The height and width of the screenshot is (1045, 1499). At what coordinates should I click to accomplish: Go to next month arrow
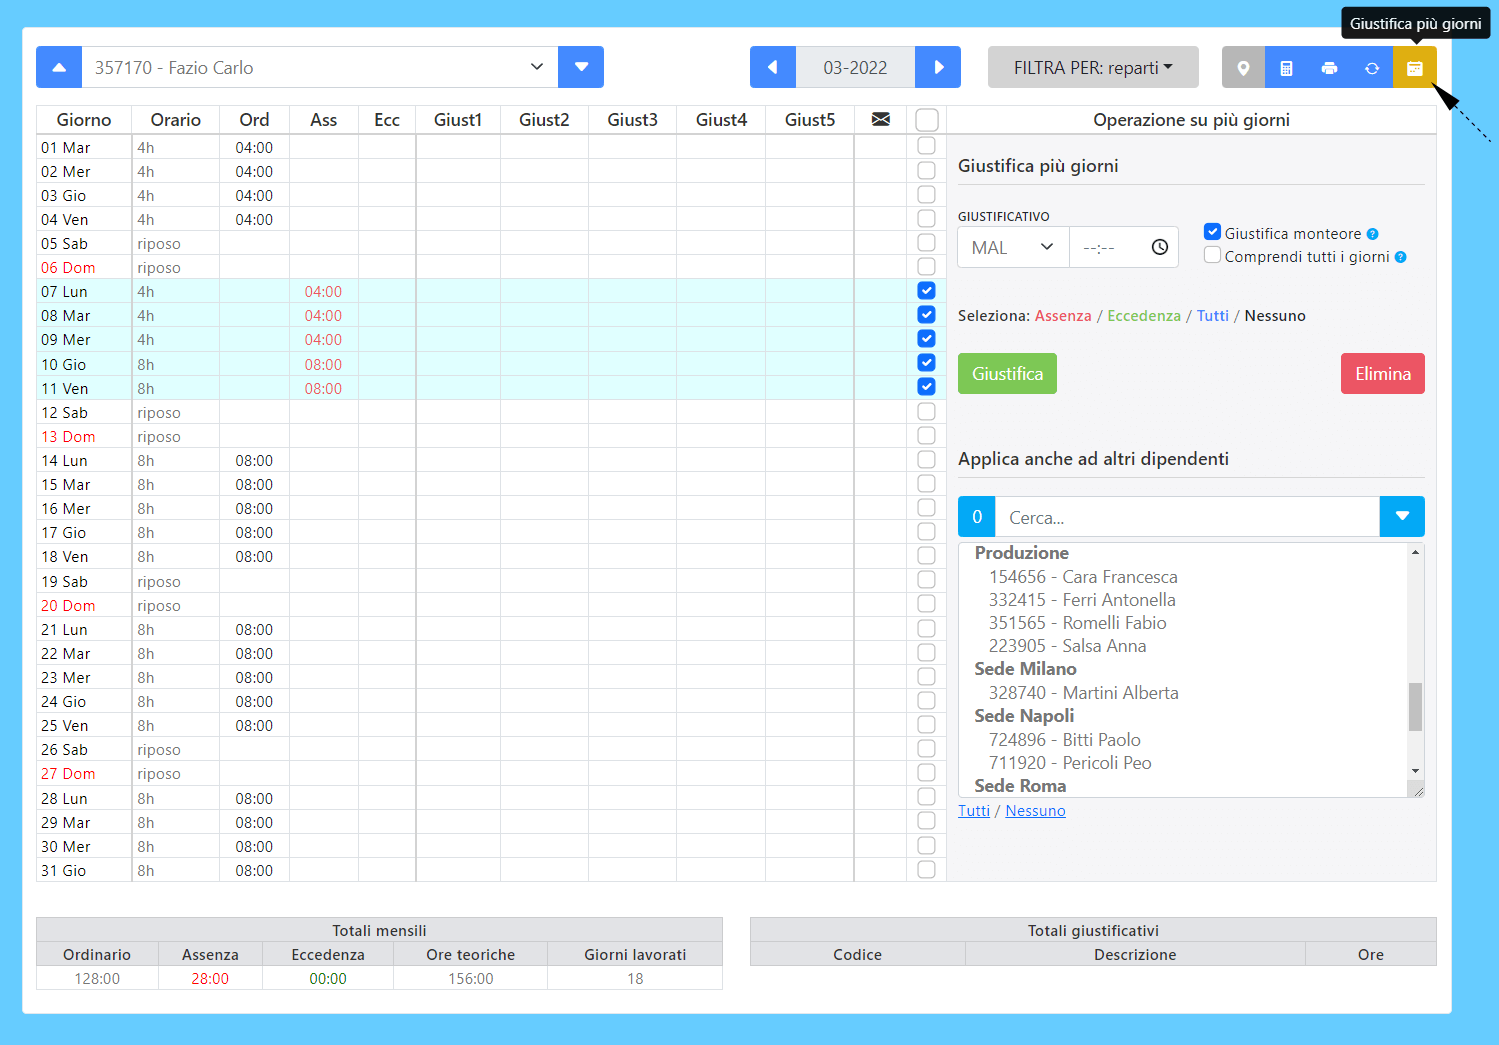tap(938, 67)
